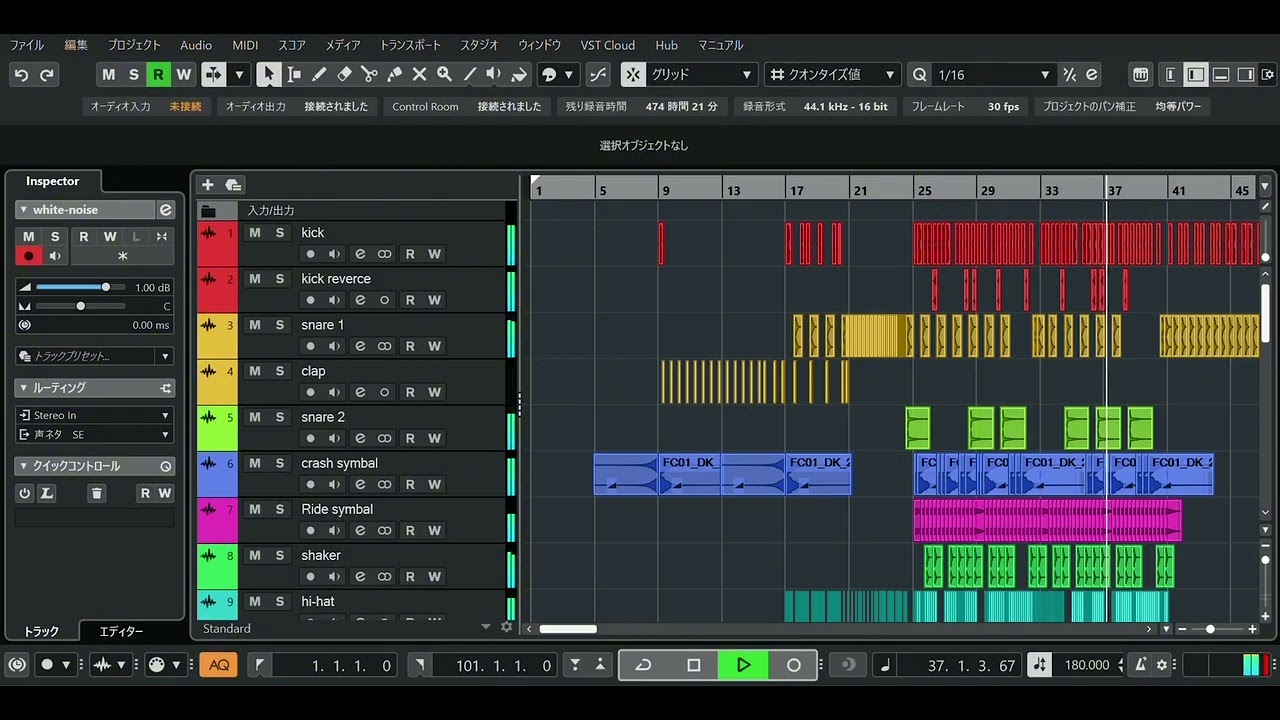Open the iterative quantize icon
Image resolution: width=1280 pixels, height=720 pixels.
[x=1069, y=75]
